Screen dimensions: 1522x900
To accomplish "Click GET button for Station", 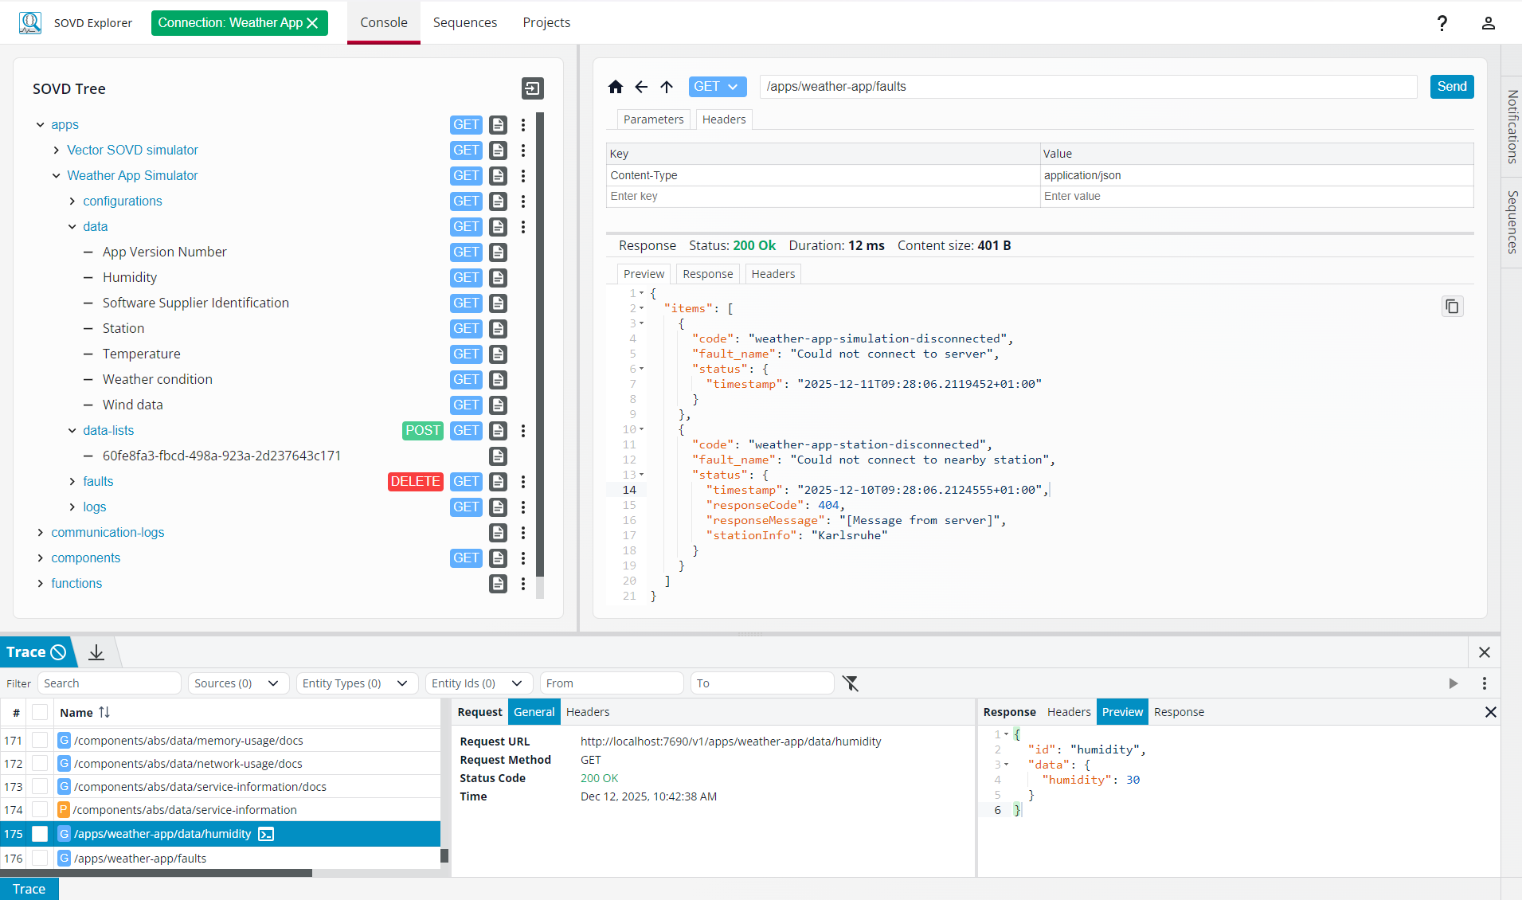I will coord(466,329).
